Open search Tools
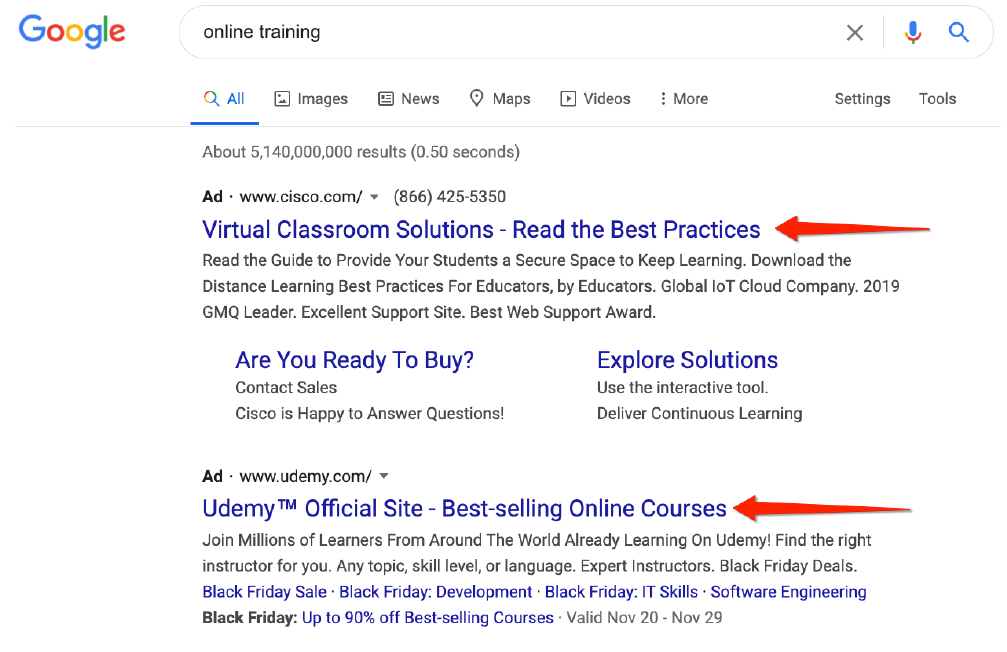 tap(937, 99)
